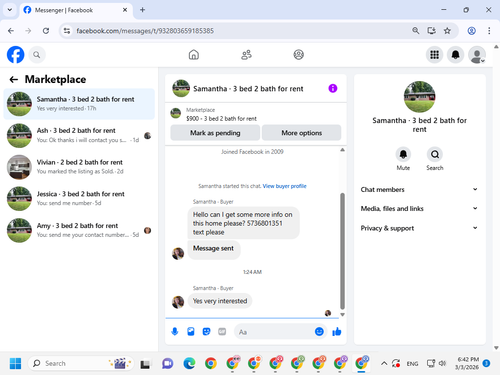
Task: Reload the Messenger page
Action: pos(46,31)
